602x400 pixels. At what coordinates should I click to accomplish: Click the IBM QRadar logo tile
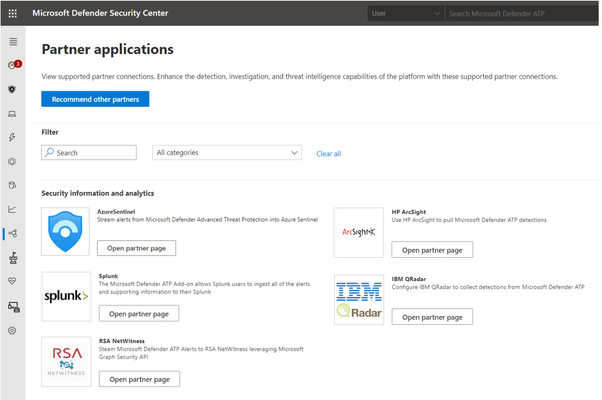[359, 300]
